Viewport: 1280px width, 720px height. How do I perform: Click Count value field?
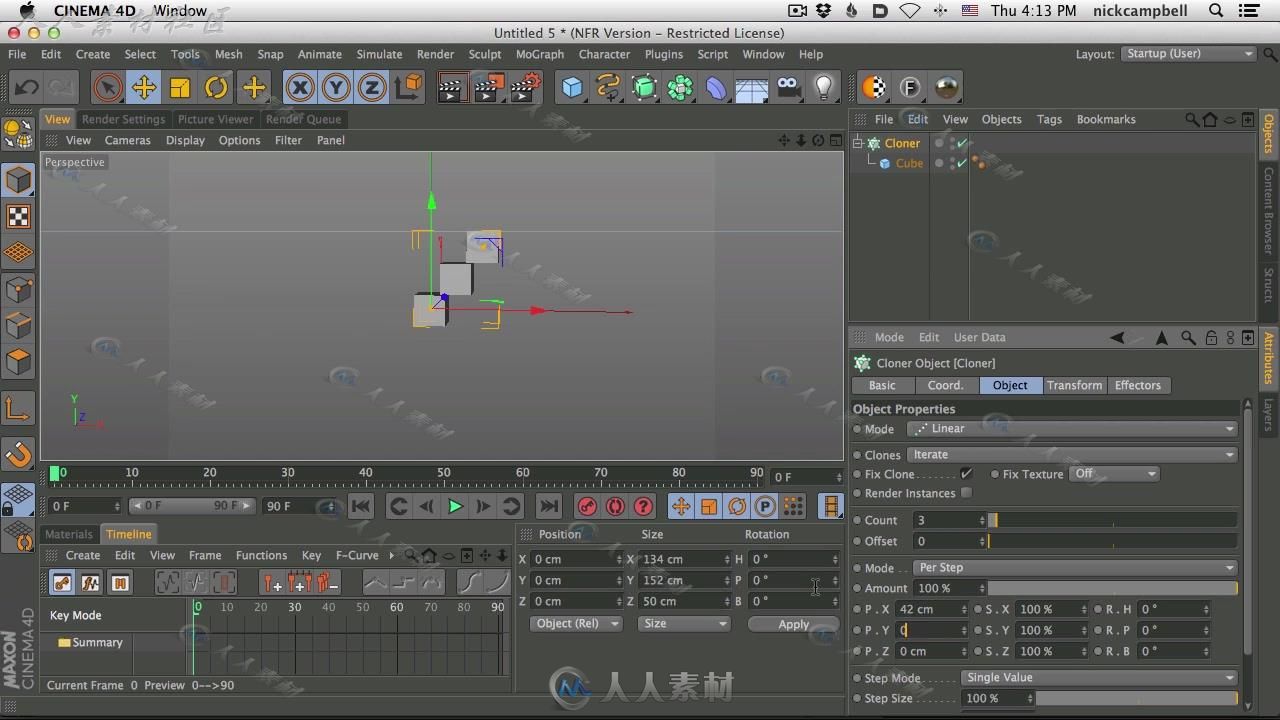(x=950, y=520)
